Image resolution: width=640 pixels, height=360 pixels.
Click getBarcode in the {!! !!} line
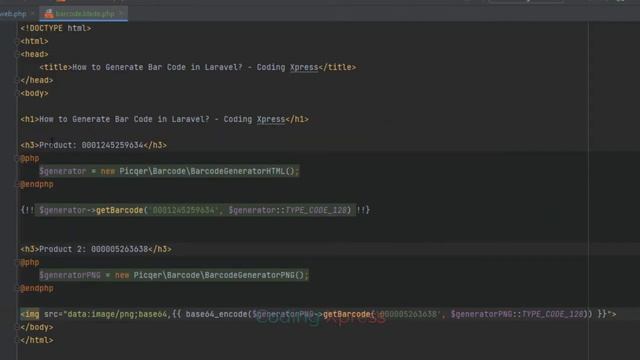120,210
